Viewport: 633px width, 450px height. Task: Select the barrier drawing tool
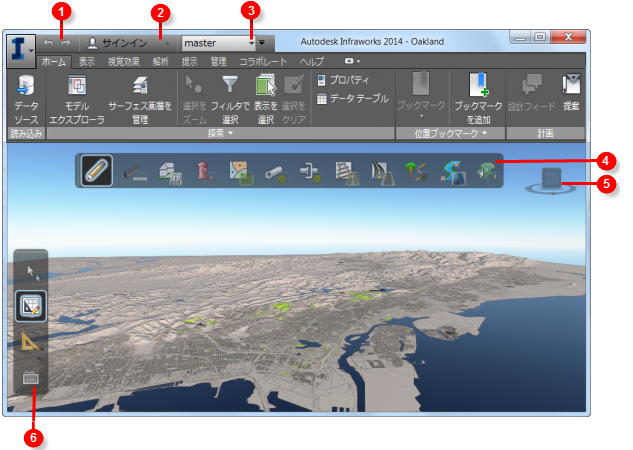click(x=135, y=174)
